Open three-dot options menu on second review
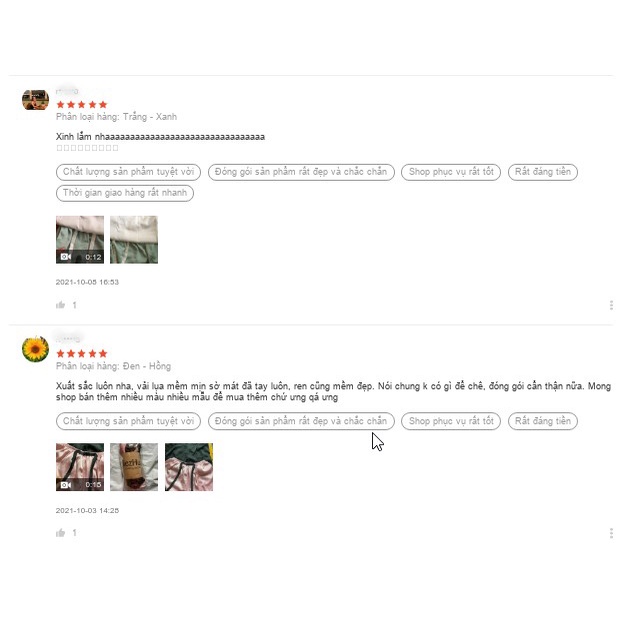 click(x=611, y=533)
